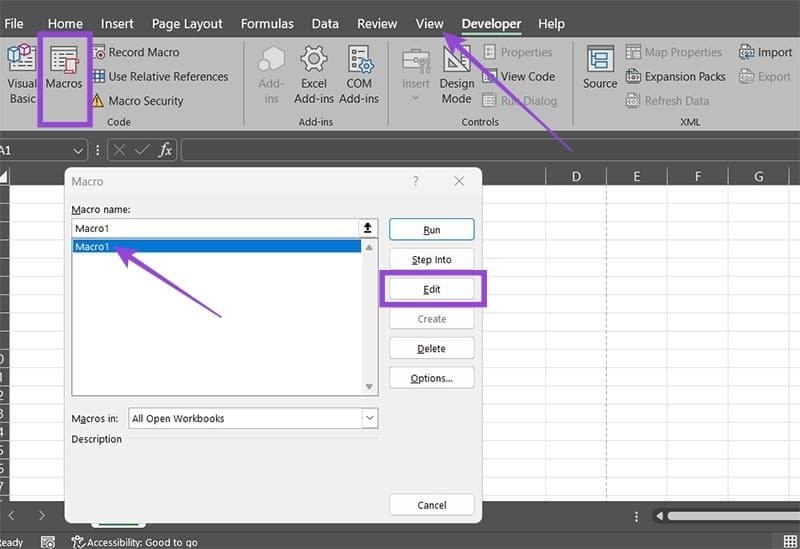This screenshot has height=549, width=800.
Task: Click the XML Source pane icon
Action: pos(600,68)
